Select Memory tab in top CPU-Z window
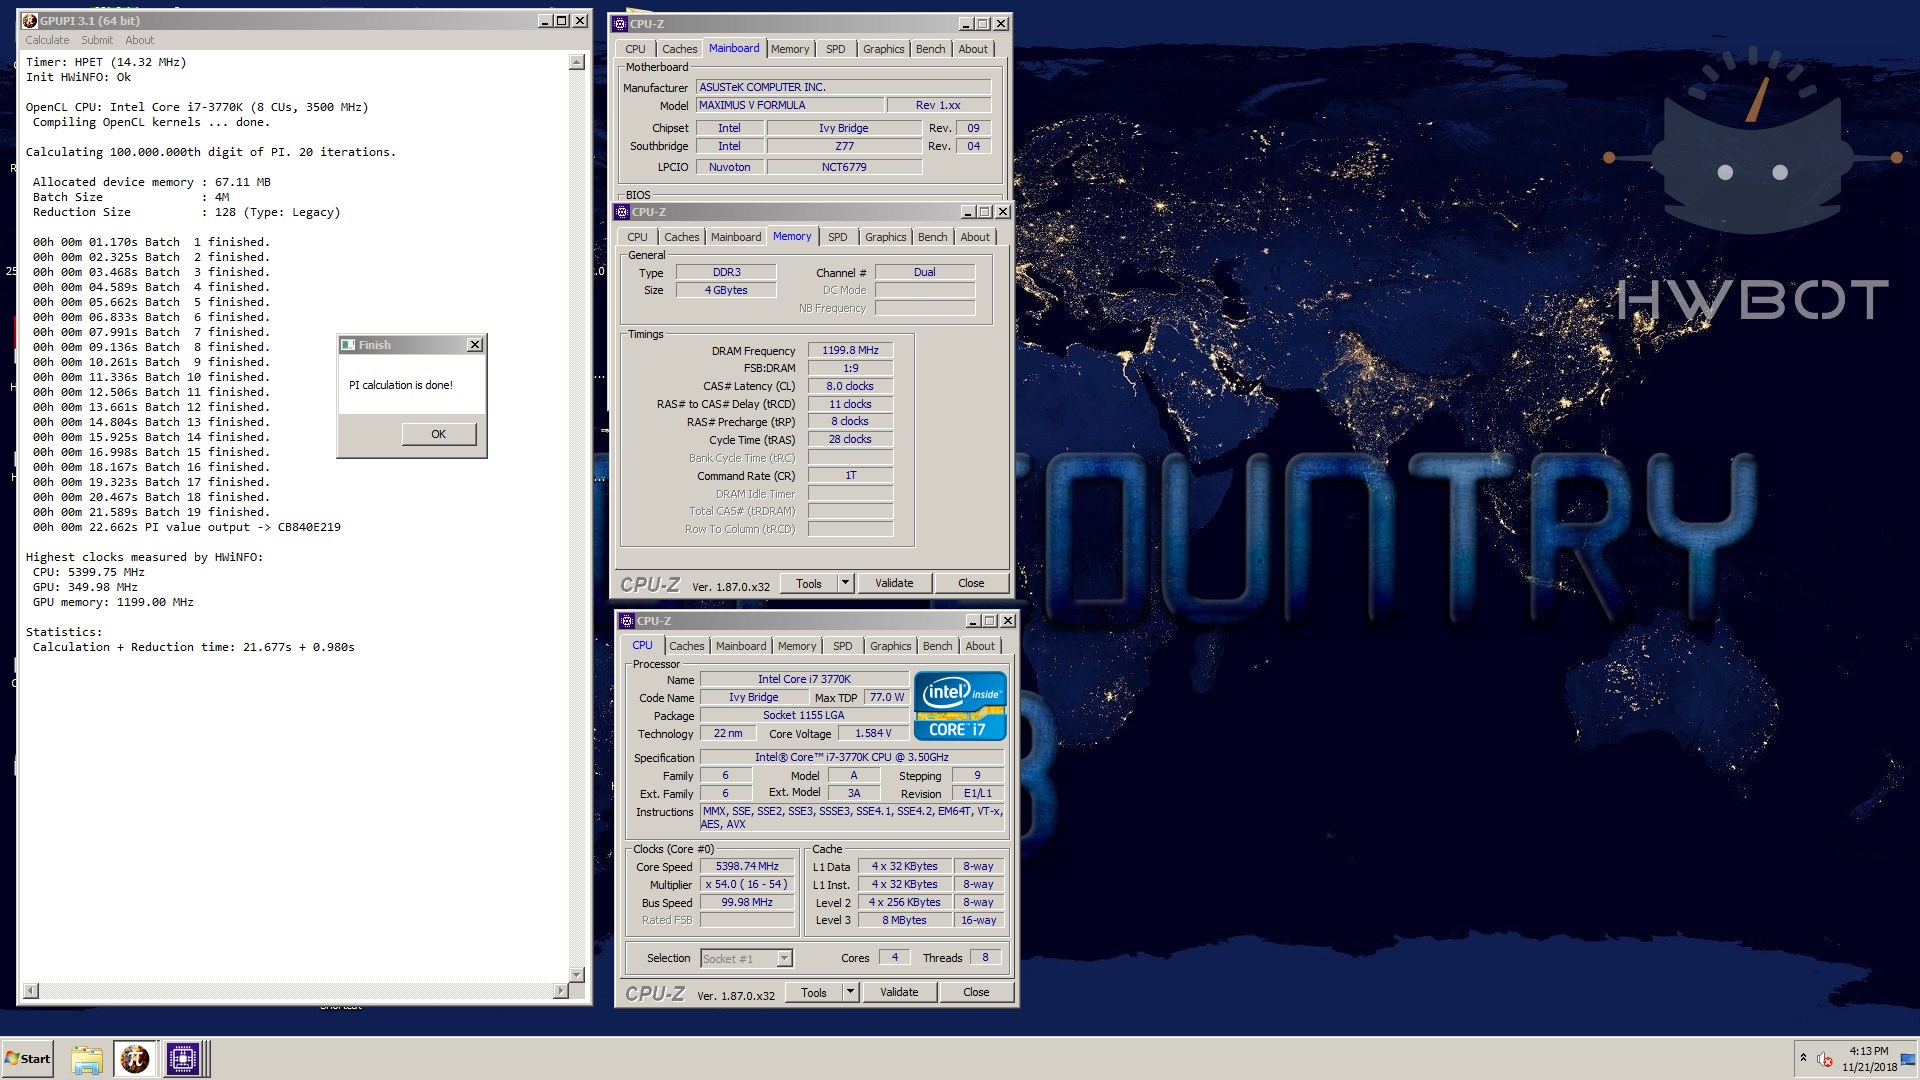1920x1080 pixels. (790, 49)
